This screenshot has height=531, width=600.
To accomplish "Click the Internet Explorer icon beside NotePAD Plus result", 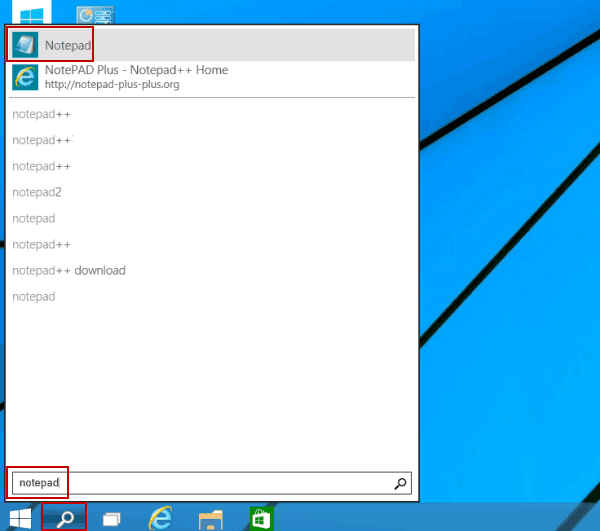I will 25,77.
